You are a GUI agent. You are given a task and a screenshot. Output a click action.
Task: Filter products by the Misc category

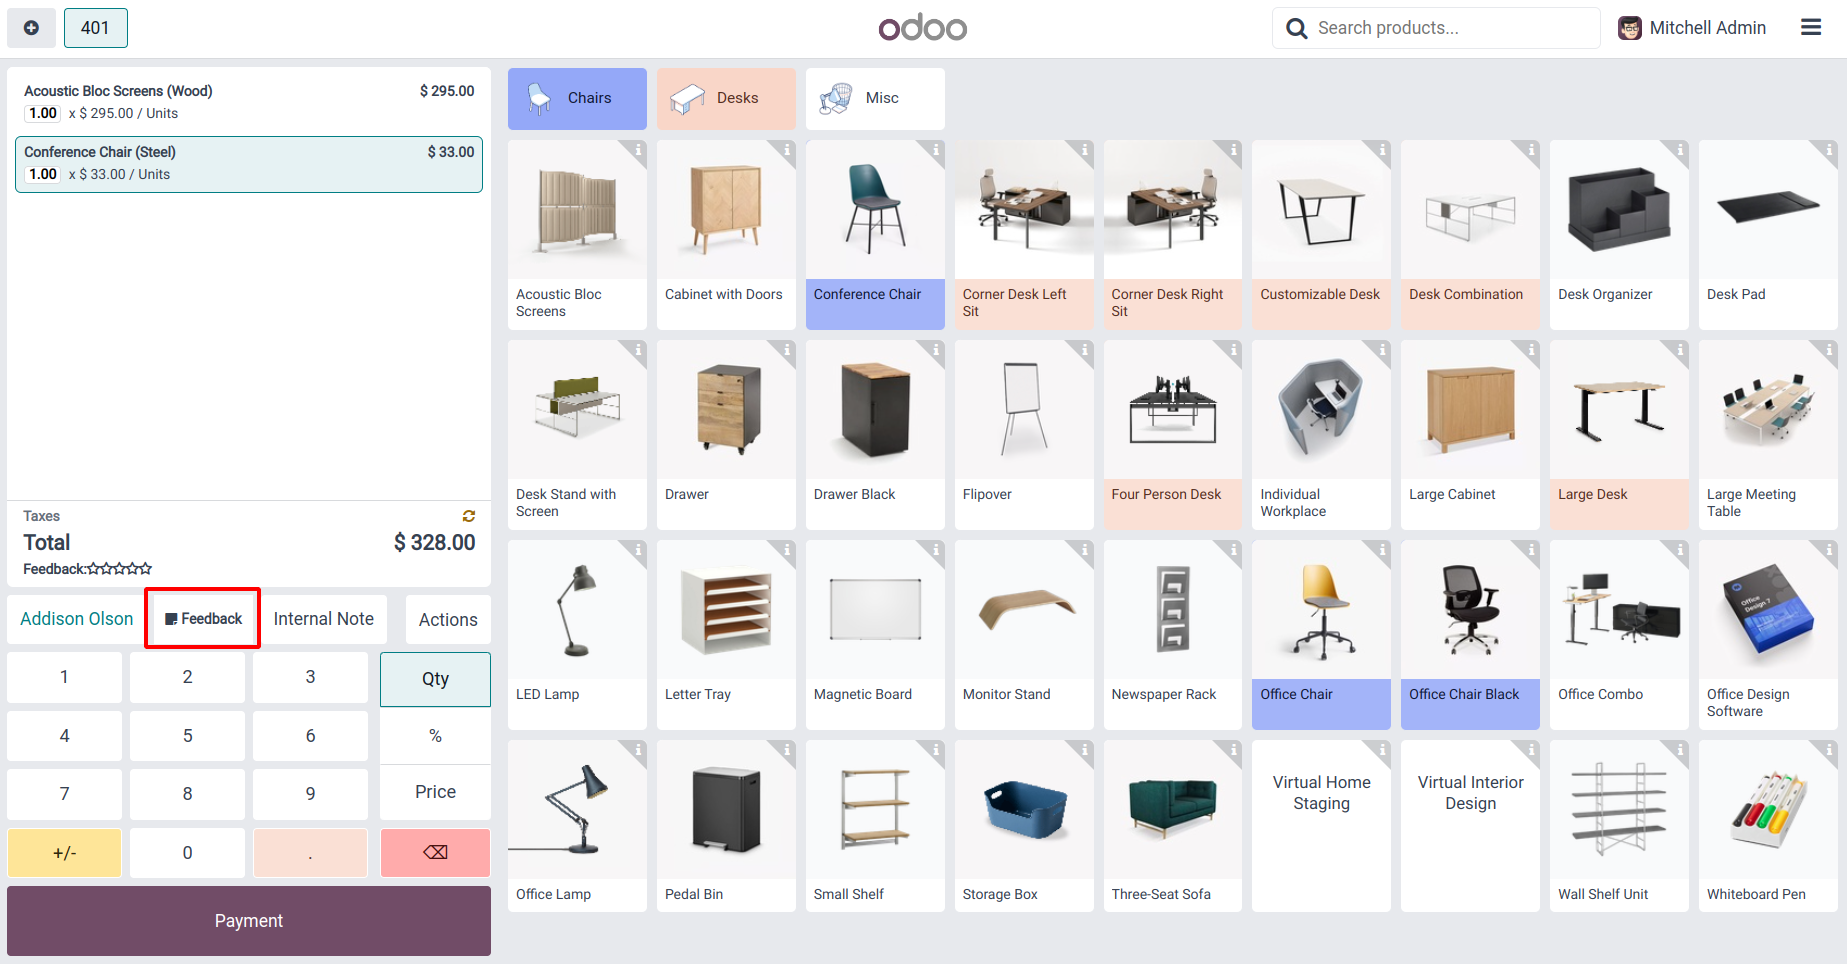[875, 98]
